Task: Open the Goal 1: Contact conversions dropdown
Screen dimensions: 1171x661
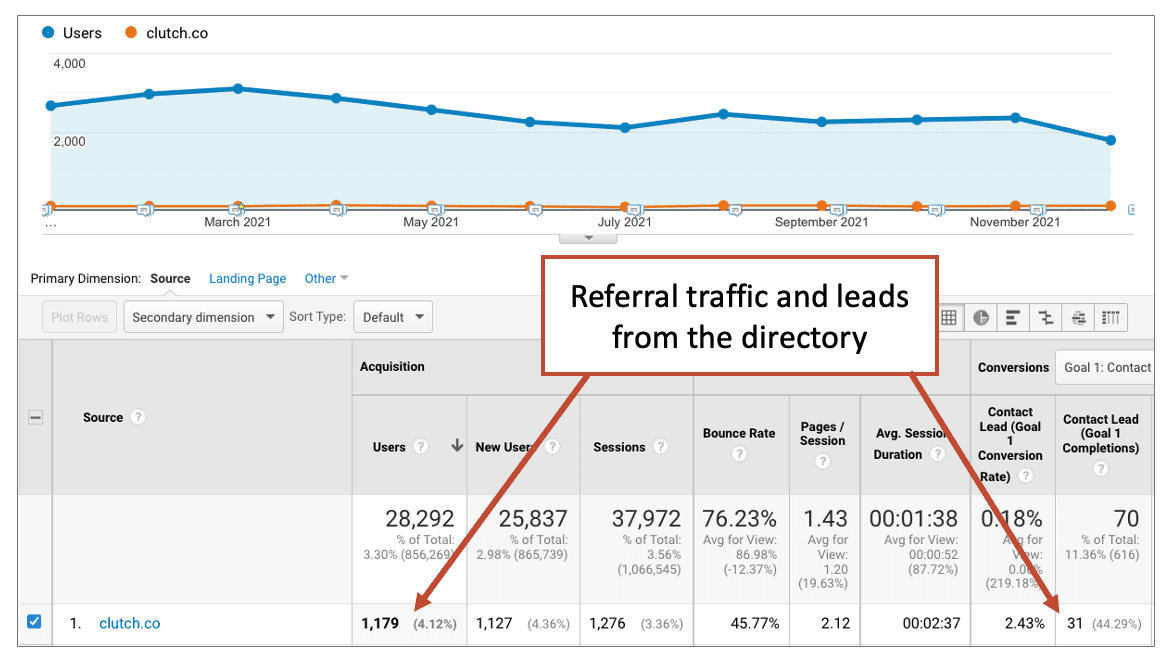Action: (1105, 367)
